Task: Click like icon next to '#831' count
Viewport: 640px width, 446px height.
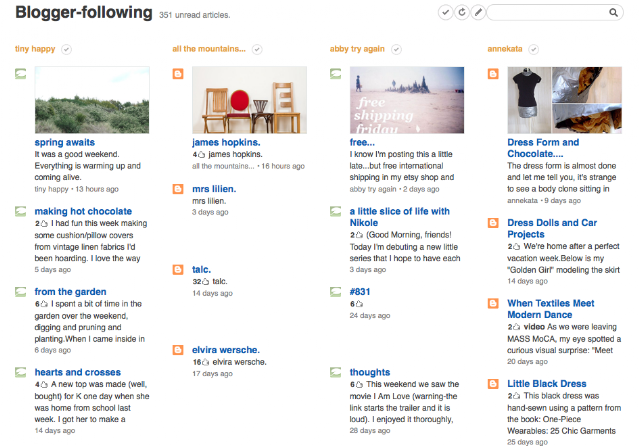Action: click(359, 304)
